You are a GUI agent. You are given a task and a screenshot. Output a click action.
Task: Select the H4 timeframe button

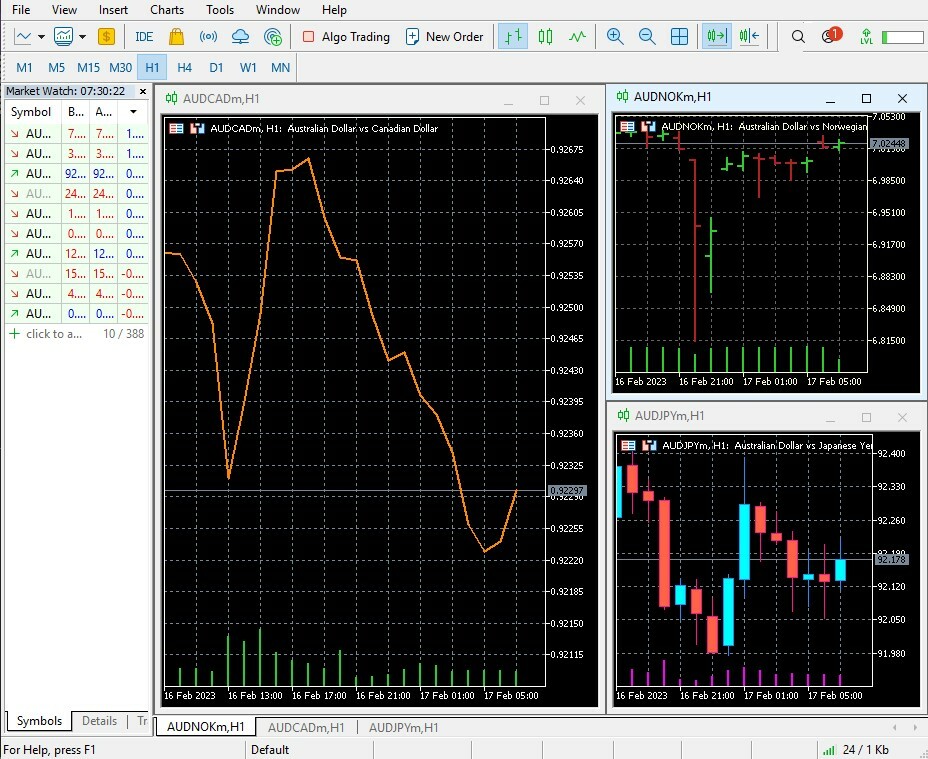184,68
